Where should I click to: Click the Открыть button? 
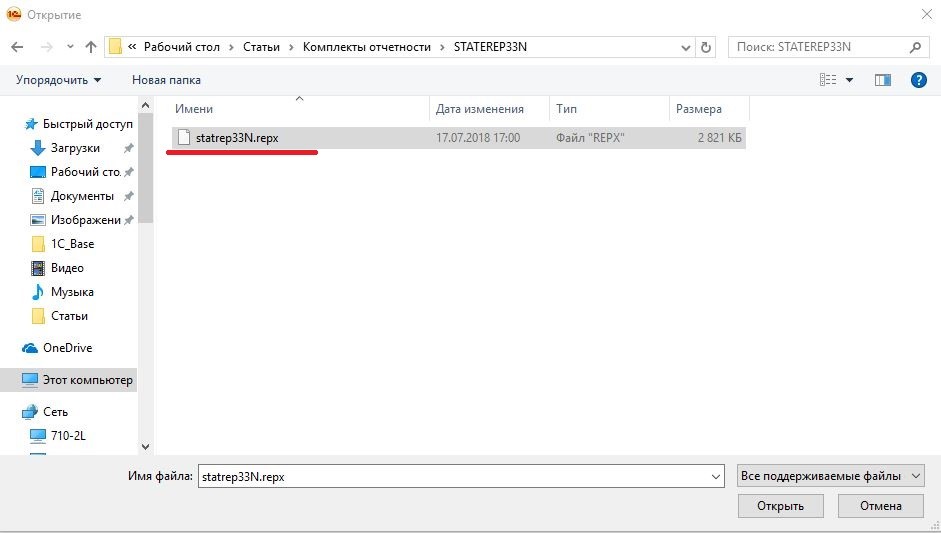pos(780,506)
